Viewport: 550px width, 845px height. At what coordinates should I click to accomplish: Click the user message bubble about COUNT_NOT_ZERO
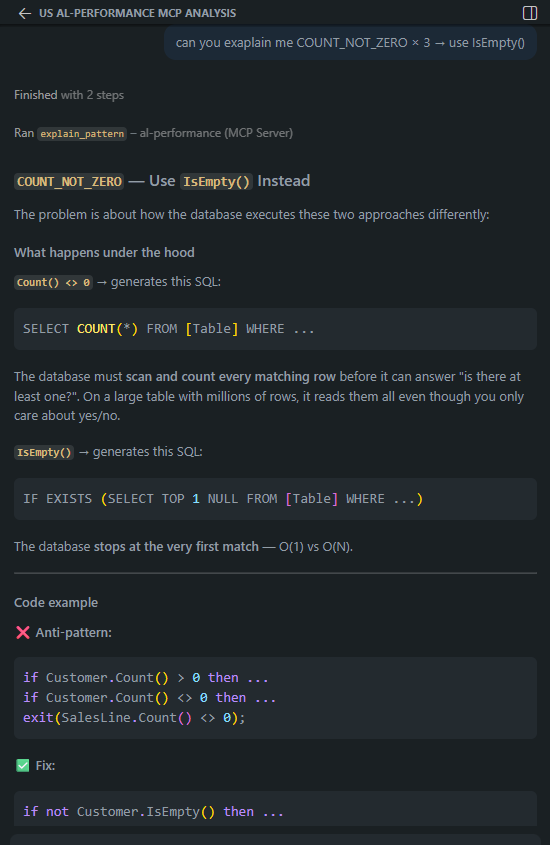[x=350, y=43]
